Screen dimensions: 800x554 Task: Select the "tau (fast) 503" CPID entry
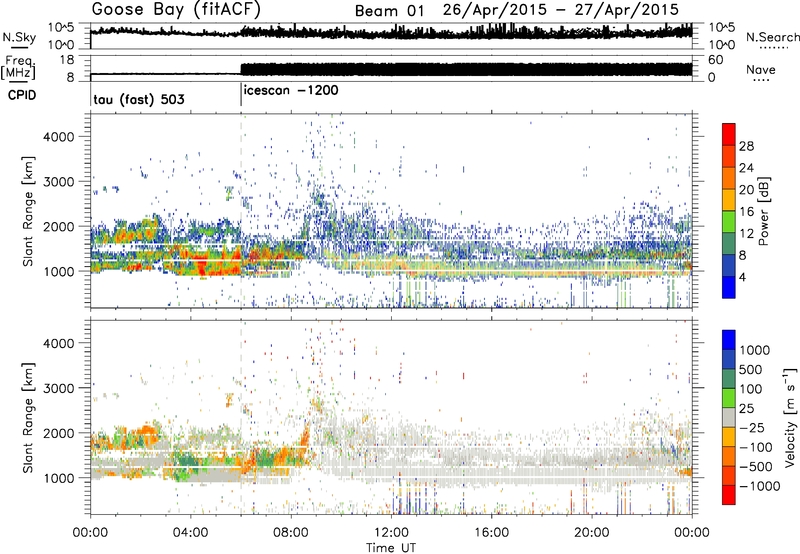(139, 99)
